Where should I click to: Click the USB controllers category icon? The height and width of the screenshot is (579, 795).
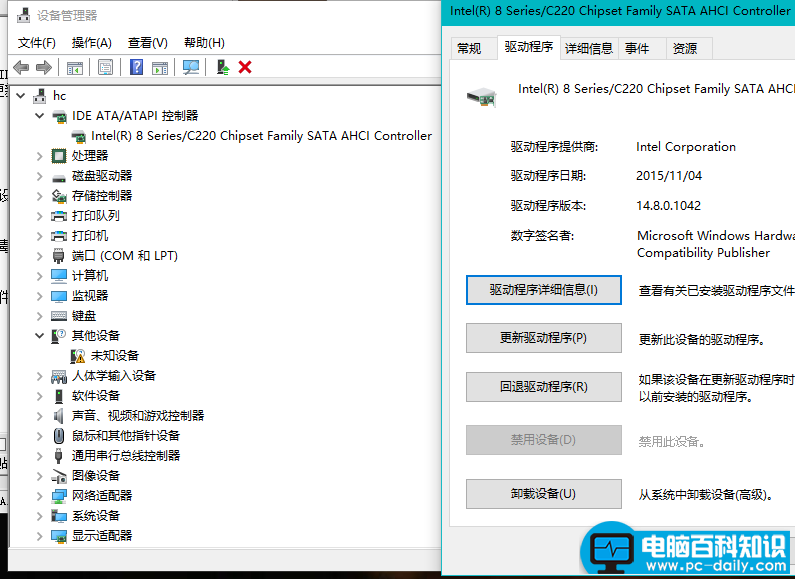click(59, 456)
